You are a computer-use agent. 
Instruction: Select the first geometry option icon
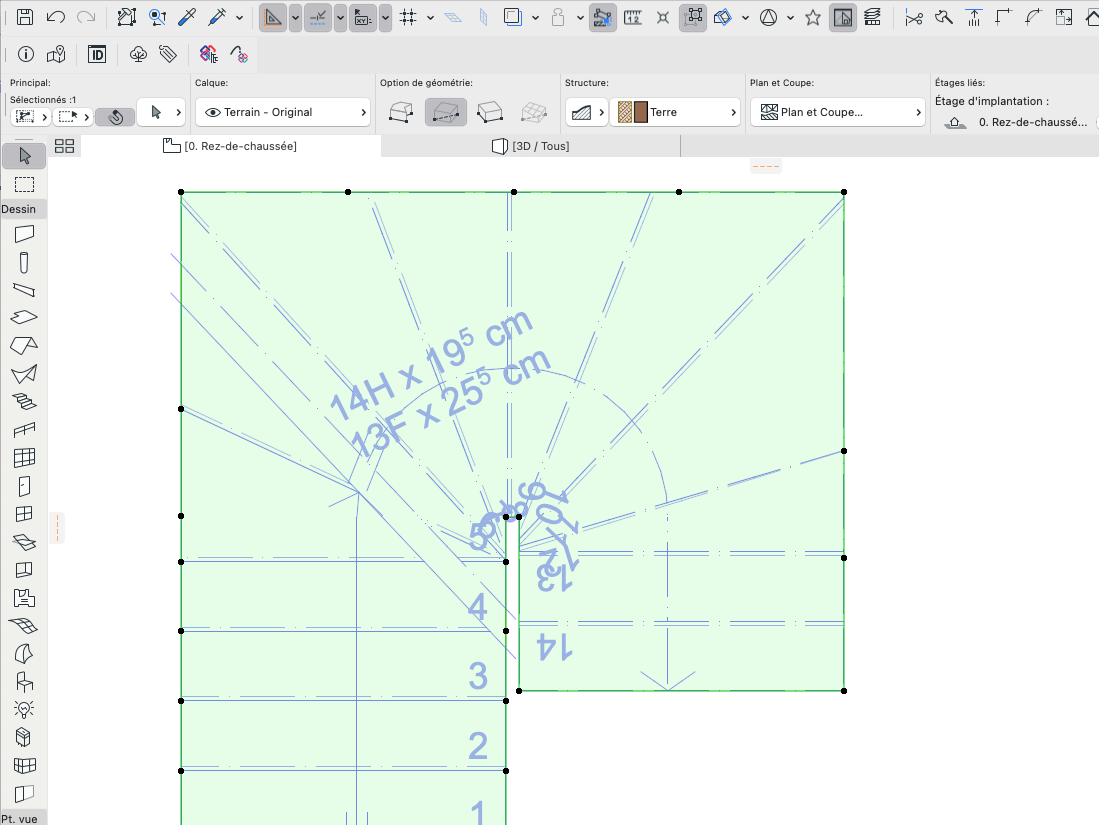click(400, 112)
